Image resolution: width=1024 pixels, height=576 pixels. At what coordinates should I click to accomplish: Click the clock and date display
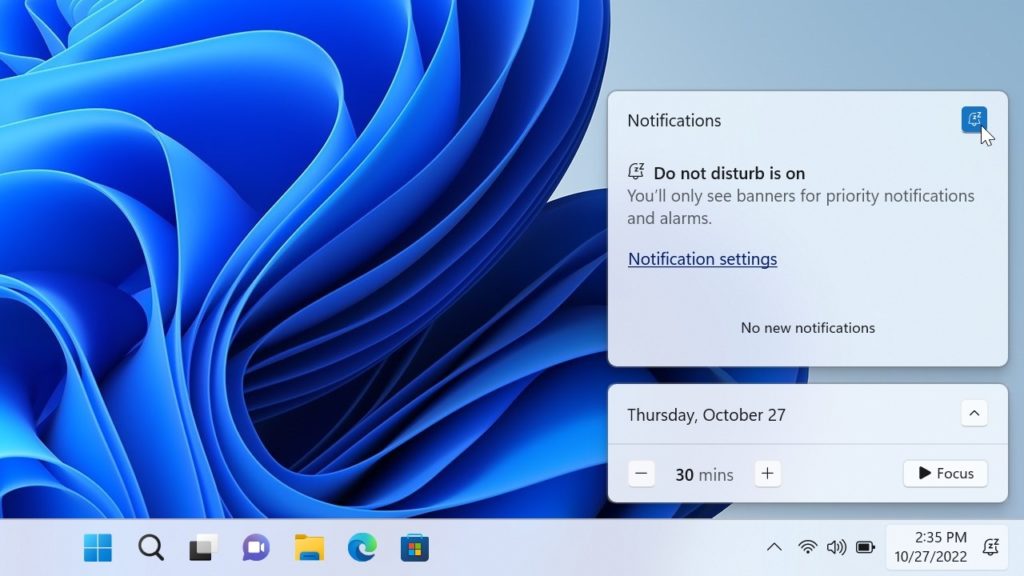pyautogui.click(x=930, y=547)
